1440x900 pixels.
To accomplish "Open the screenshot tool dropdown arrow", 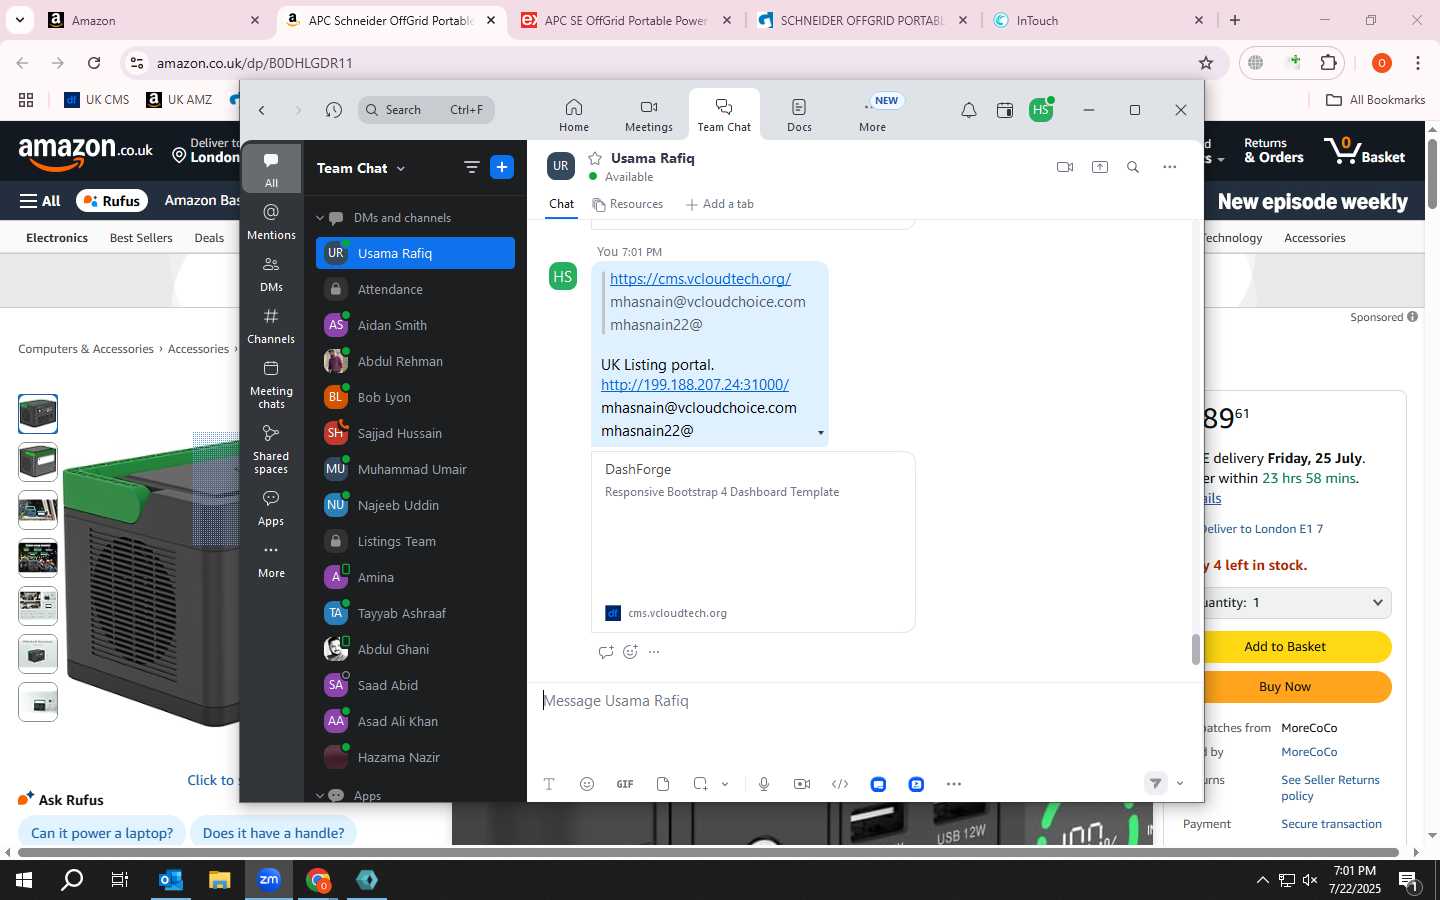I will click(725, 784).
